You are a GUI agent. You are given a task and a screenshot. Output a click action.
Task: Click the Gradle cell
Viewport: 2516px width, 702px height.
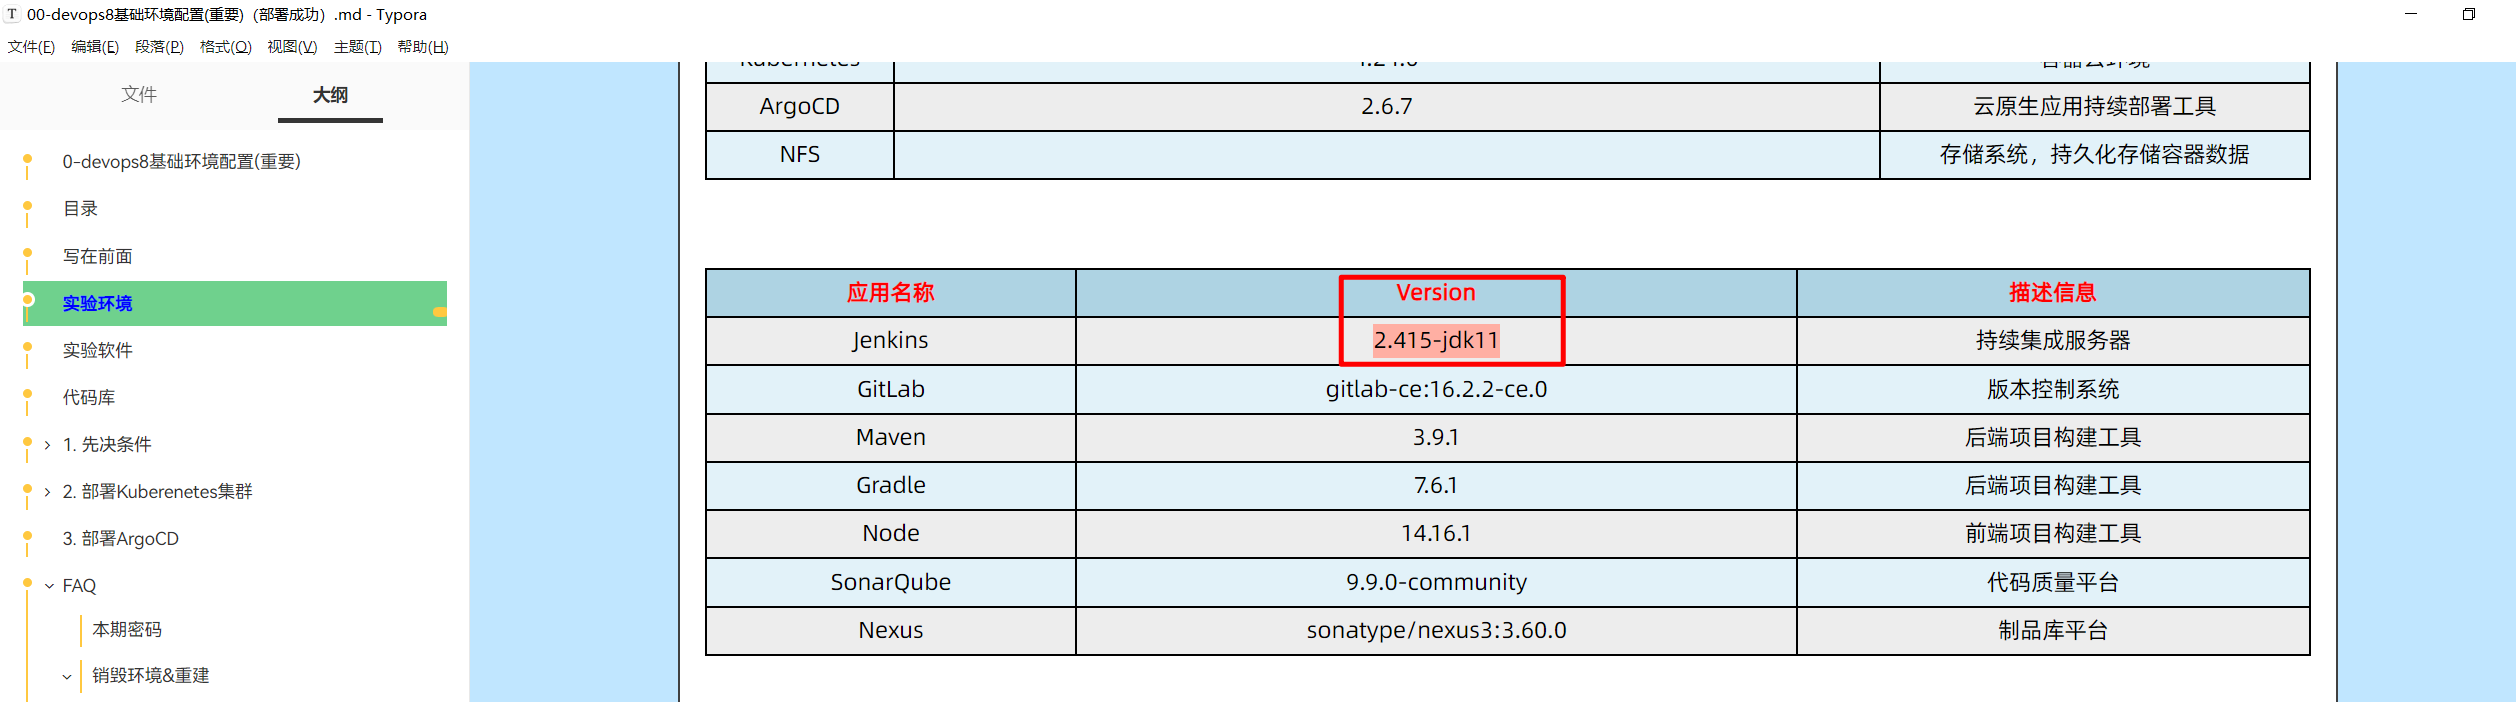tap(891, 485)
